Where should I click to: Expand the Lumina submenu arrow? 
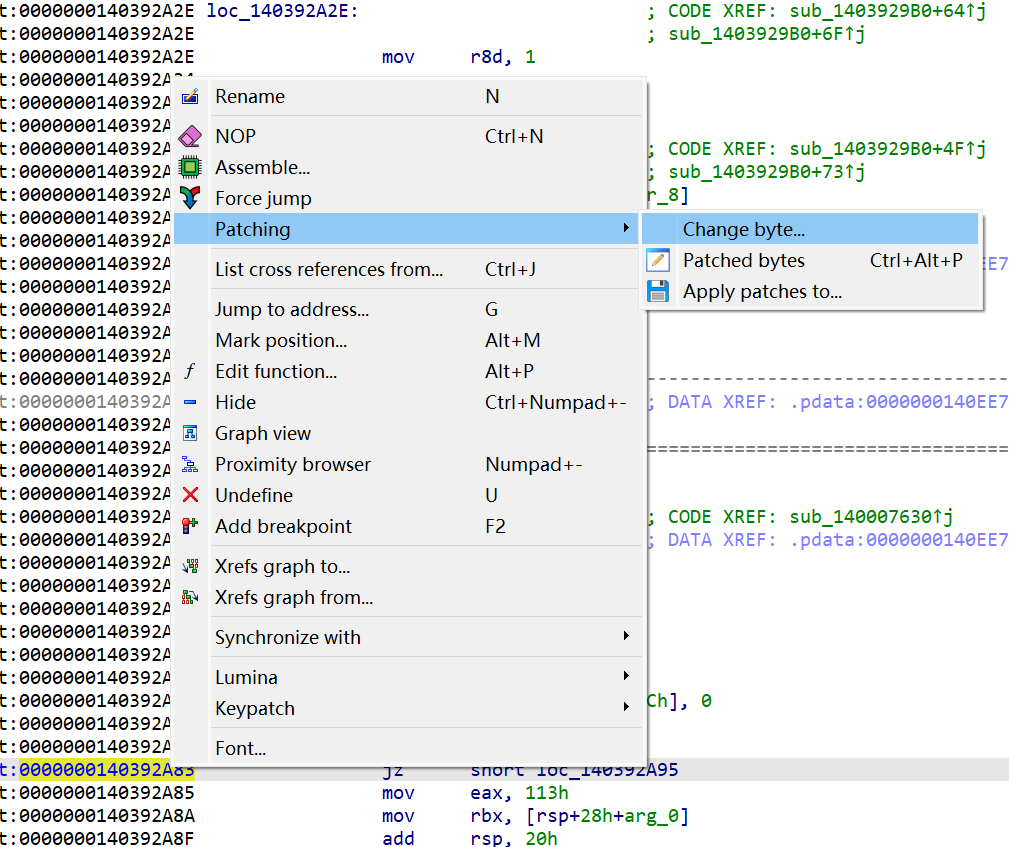(x=627, y=677)
